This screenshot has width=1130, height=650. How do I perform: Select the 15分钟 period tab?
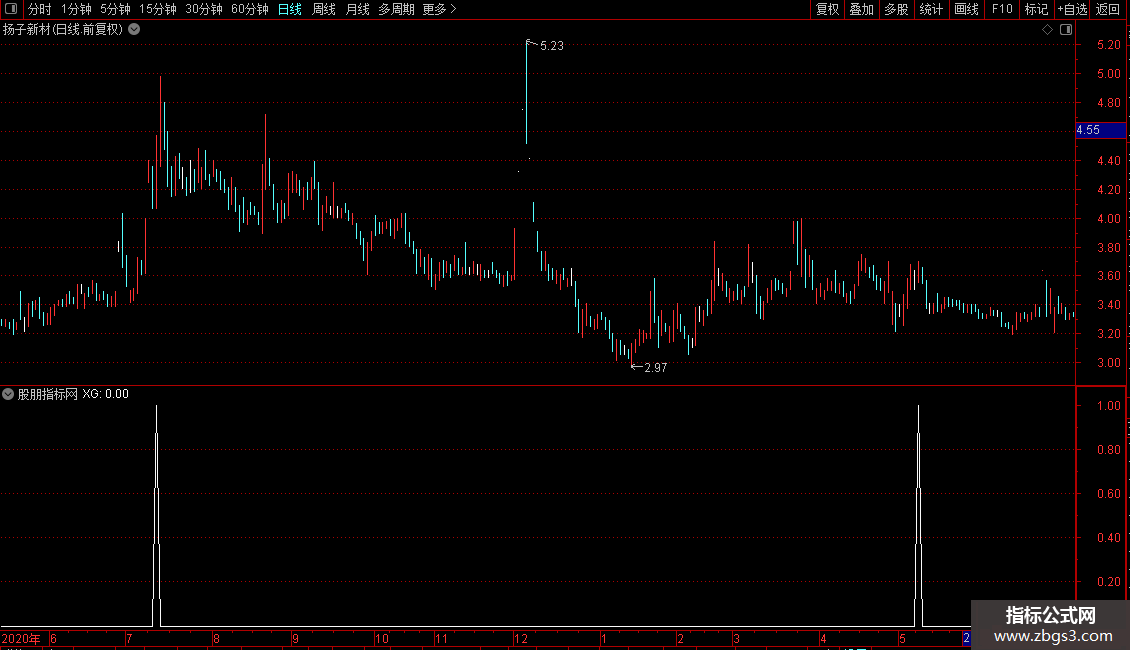(158, 9)
